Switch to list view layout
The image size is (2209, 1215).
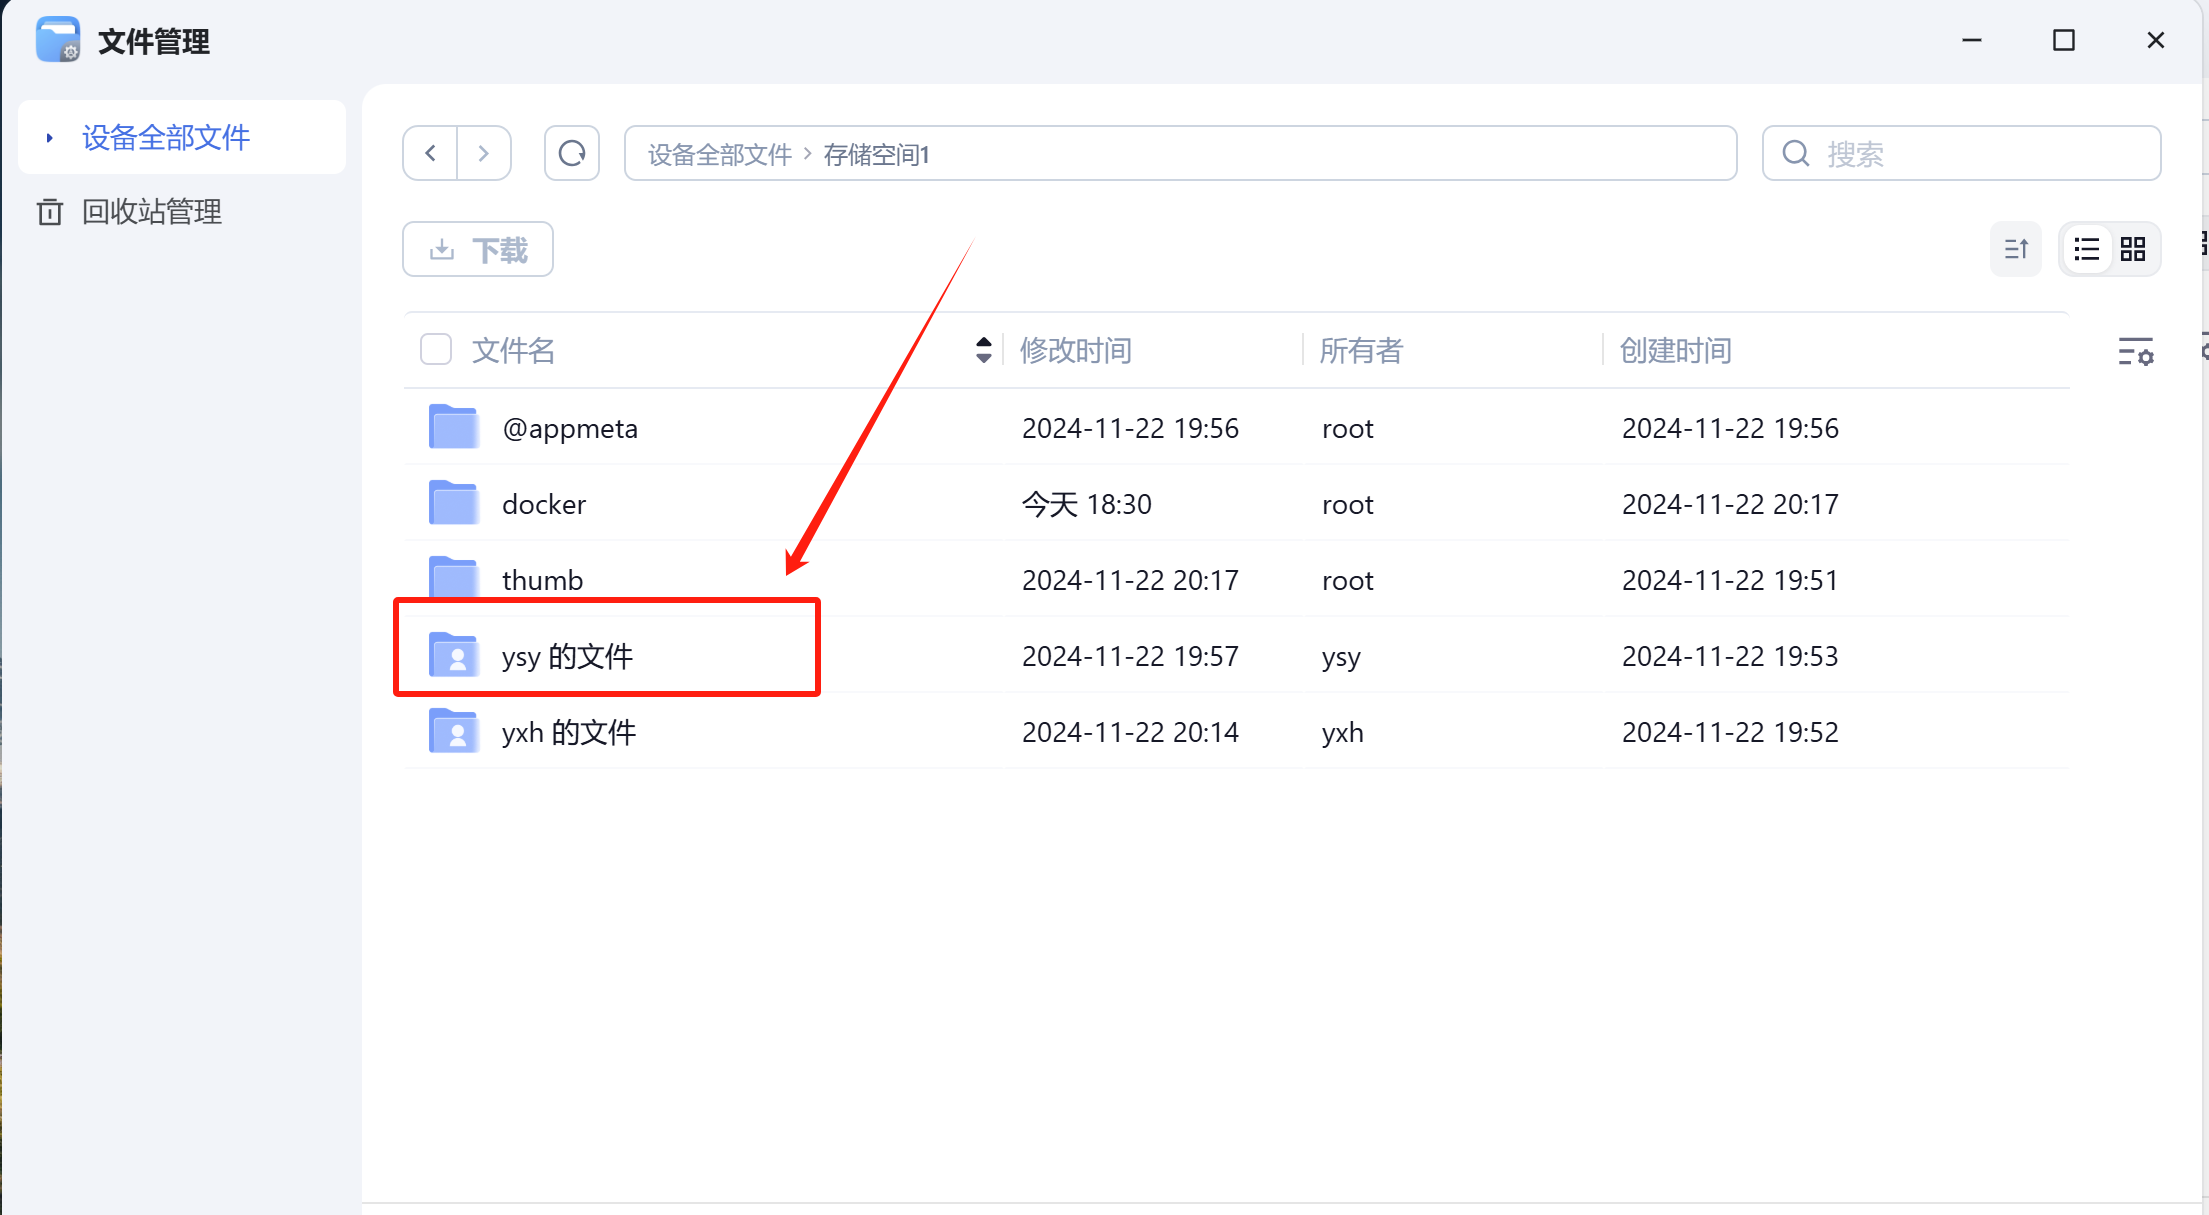point(2087,249)
